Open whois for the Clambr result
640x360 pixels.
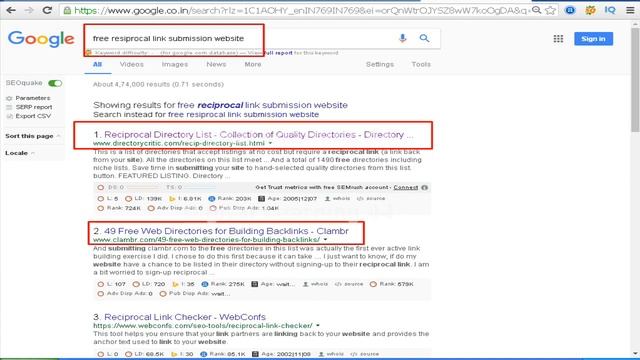click(315, 284)
